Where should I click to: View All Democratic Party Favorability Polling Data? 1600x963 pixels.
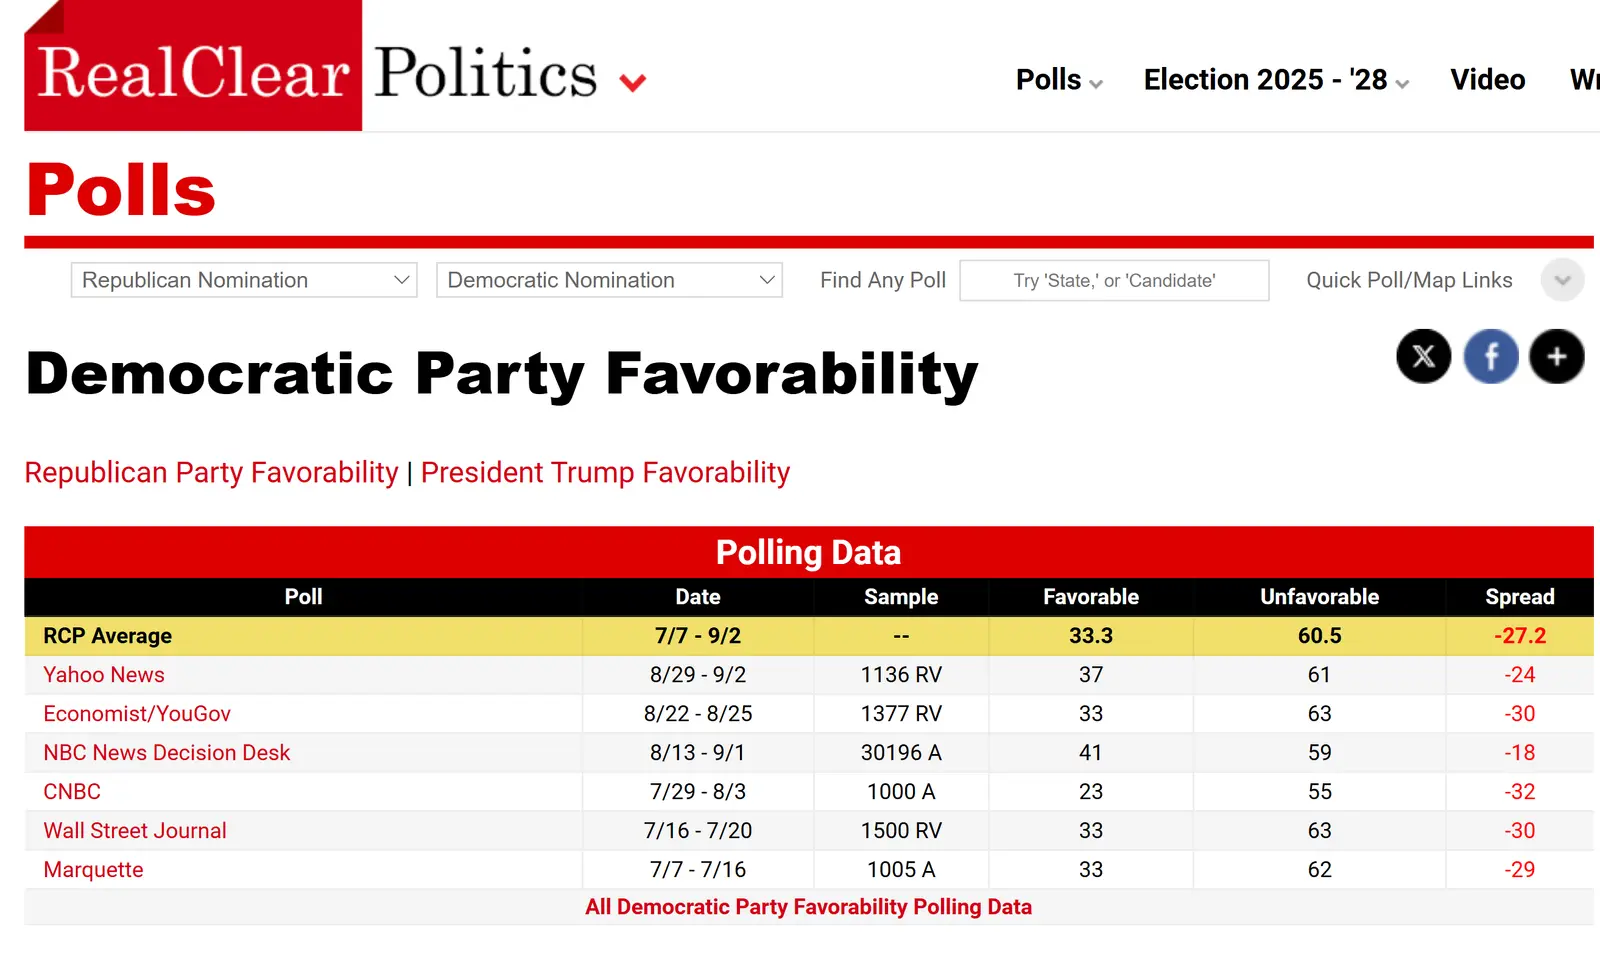[x=808, y=907]
